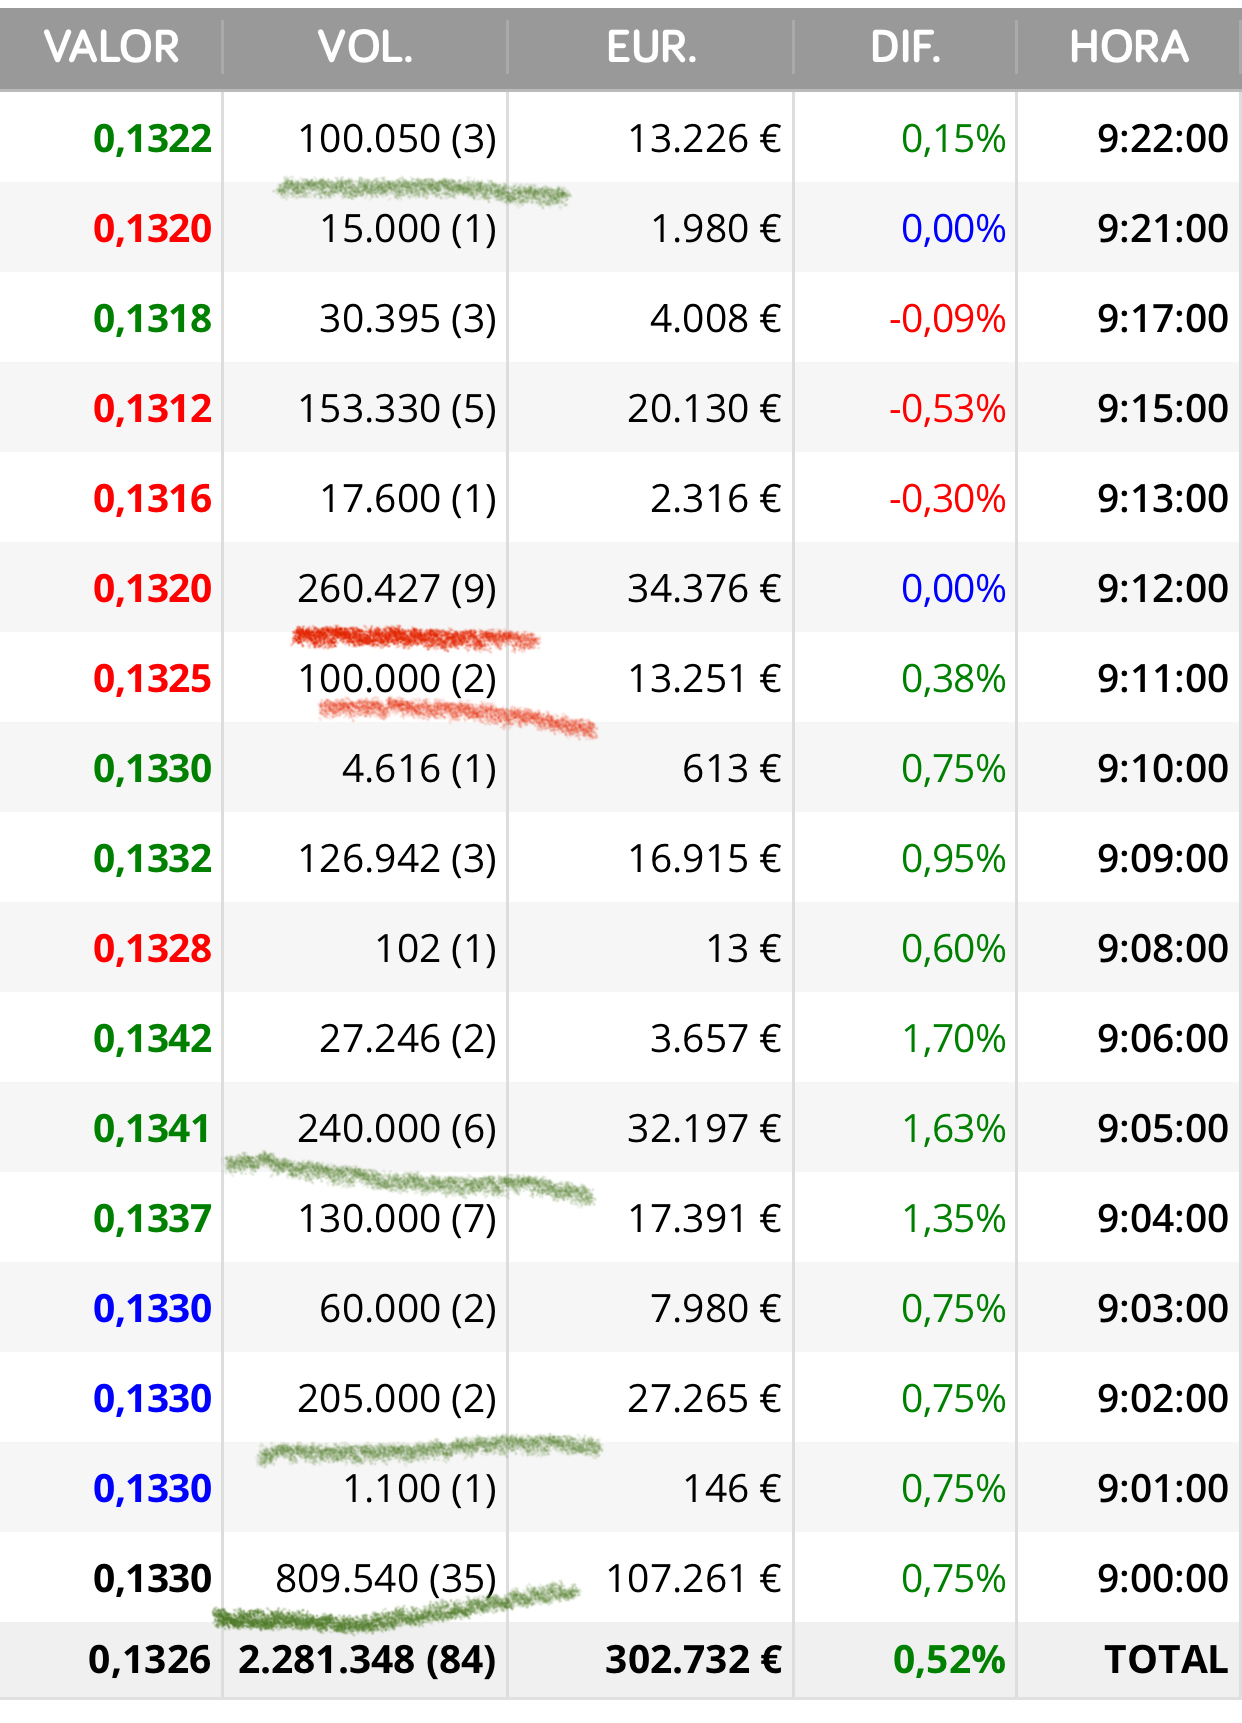Select volume 126.942 (3)

pyautogui.click(x=397, y=859)
